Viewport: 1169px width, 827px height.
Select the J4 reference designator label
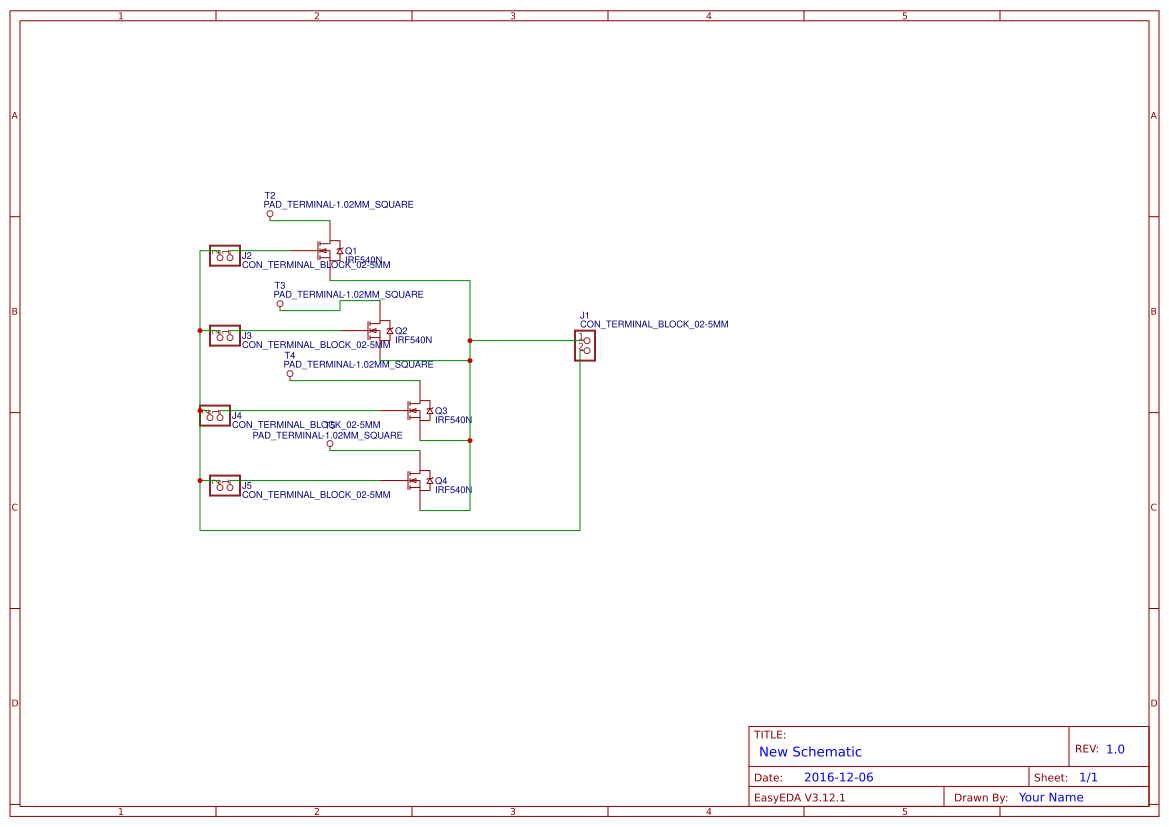pos(236,415)
